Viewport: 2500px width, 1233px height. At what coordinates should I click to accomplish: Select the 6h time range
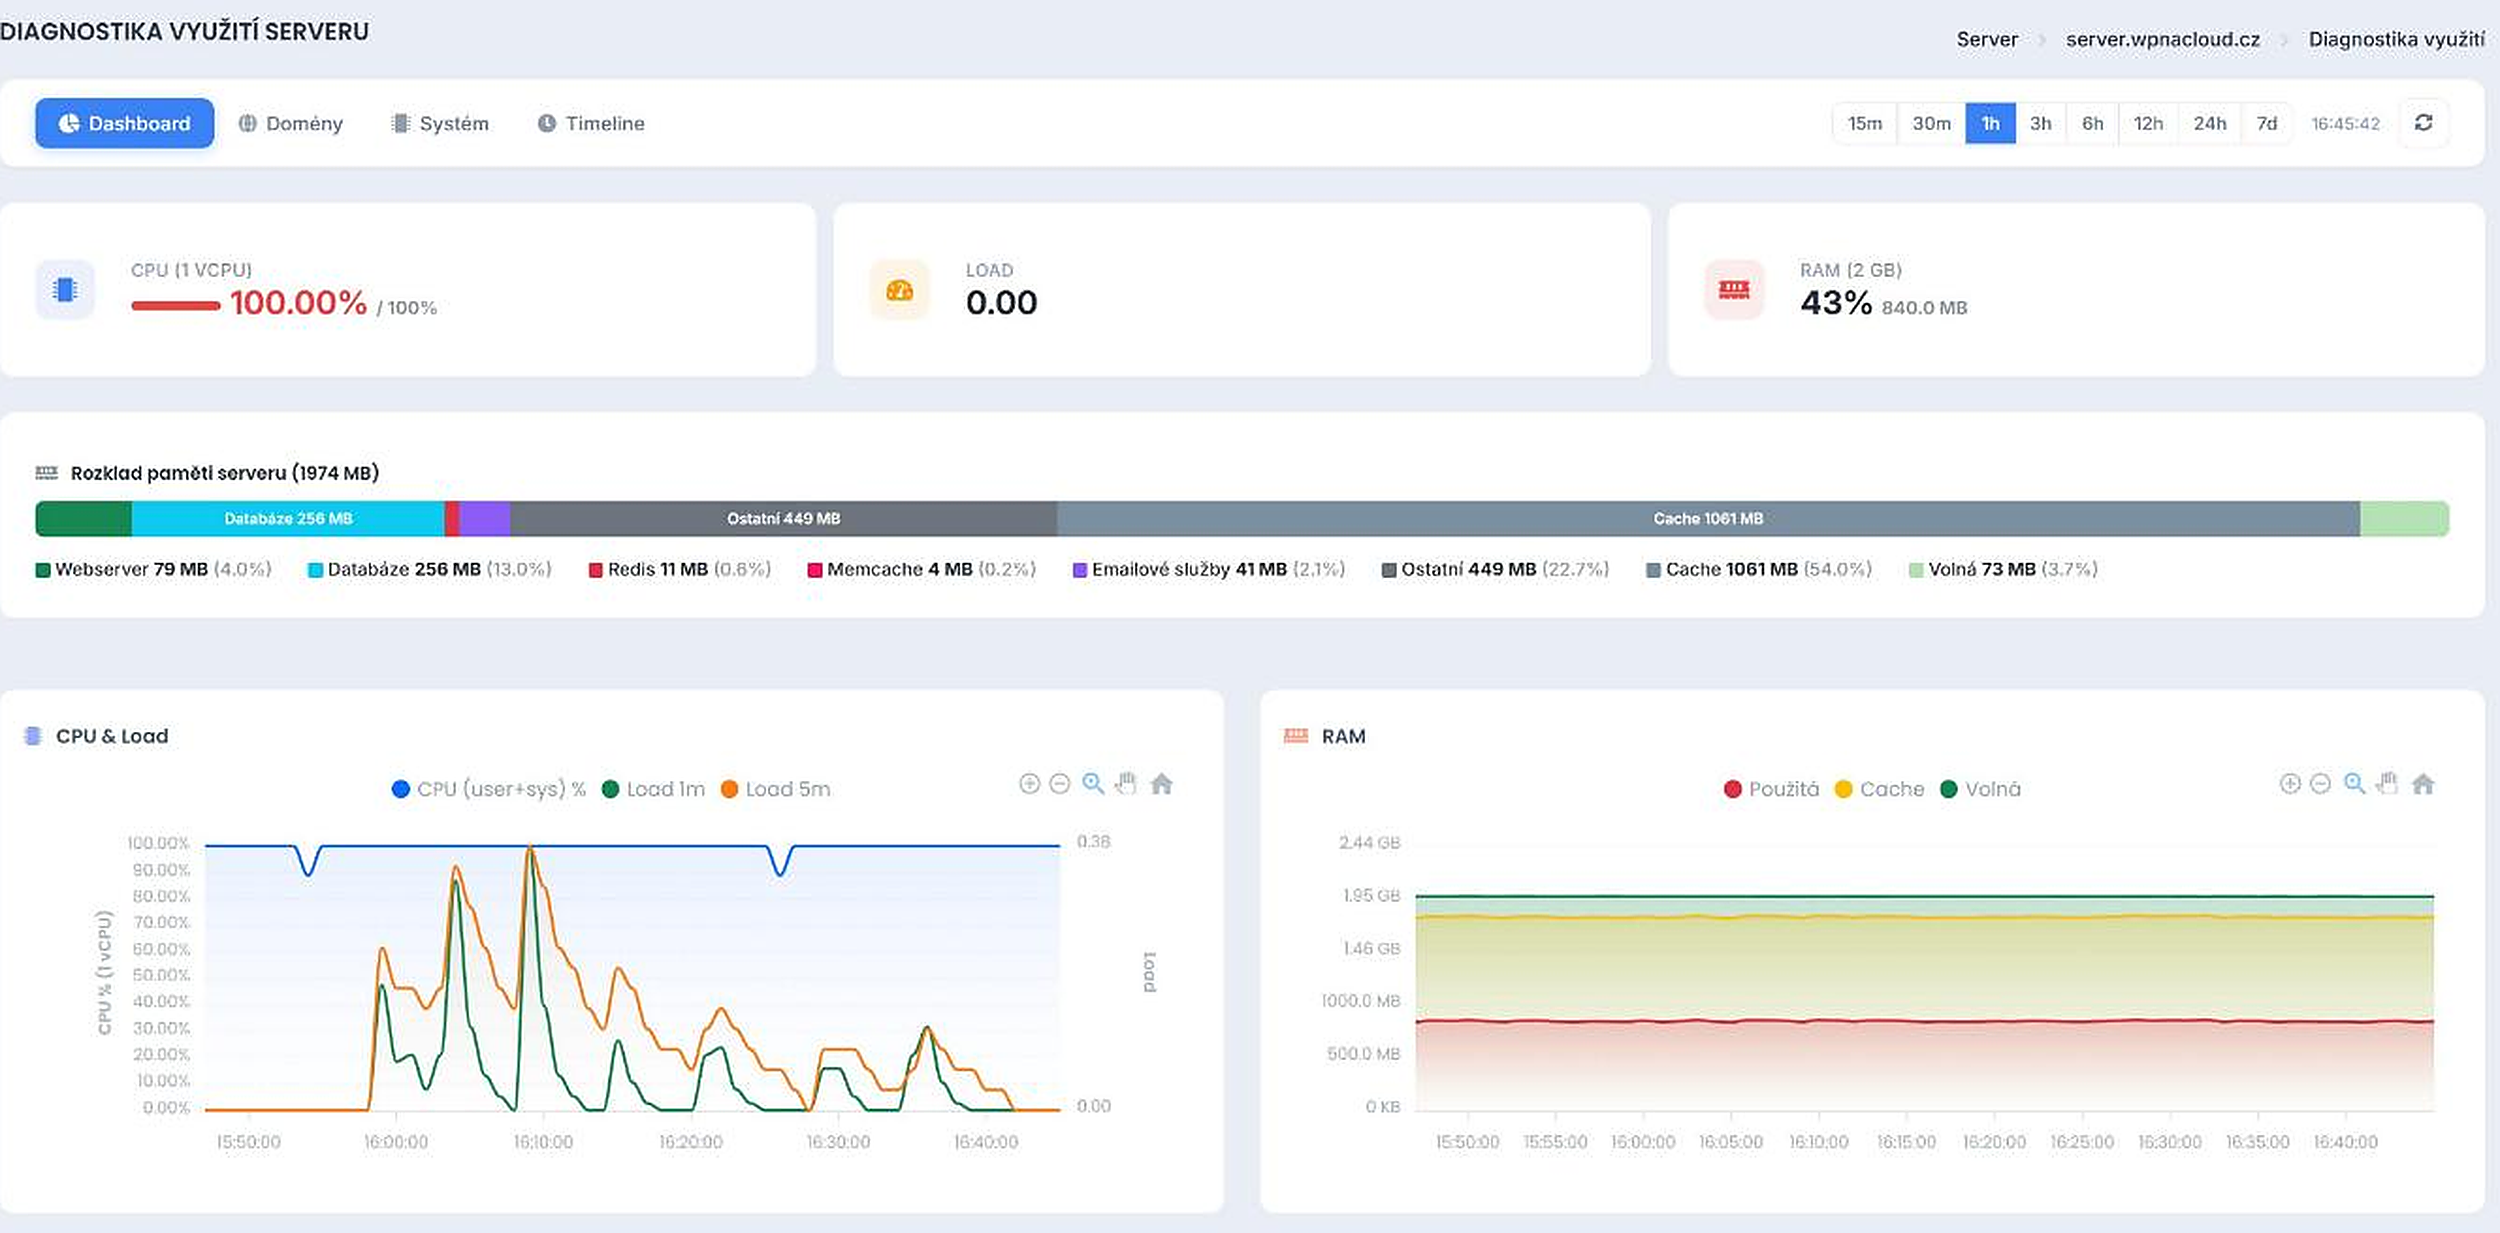2093,123
